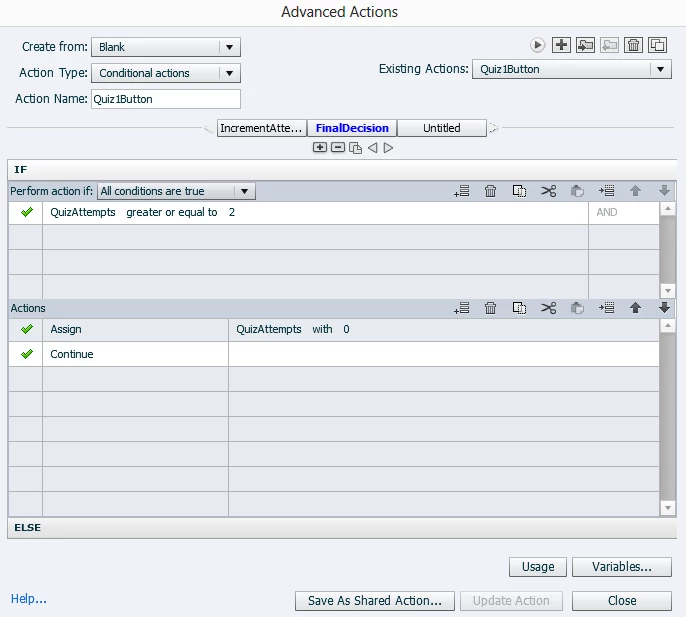The height and width of the screenshot is (617, 686).
Task: Click green check on Assign action
Action: [x=27, y=329]
